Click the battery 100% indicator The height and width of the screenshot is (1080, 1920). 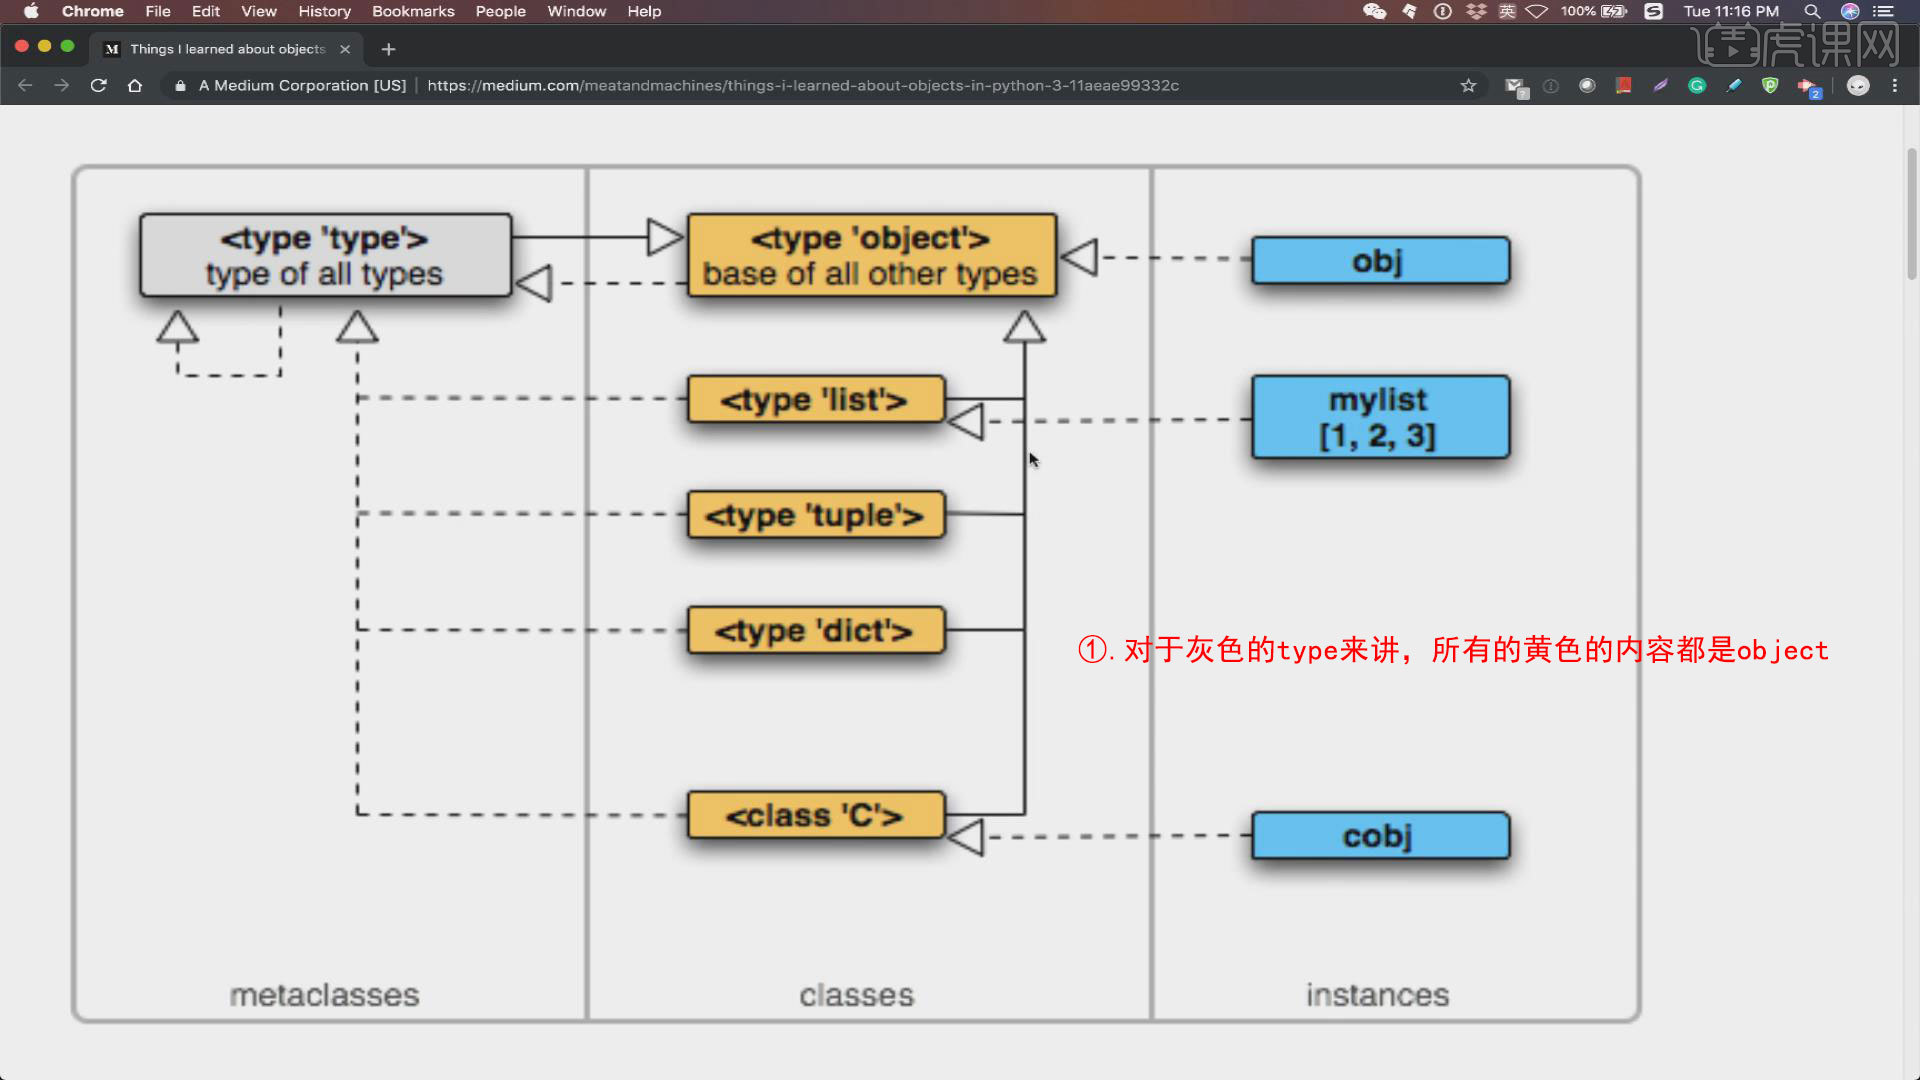[x=1594, y=11]
